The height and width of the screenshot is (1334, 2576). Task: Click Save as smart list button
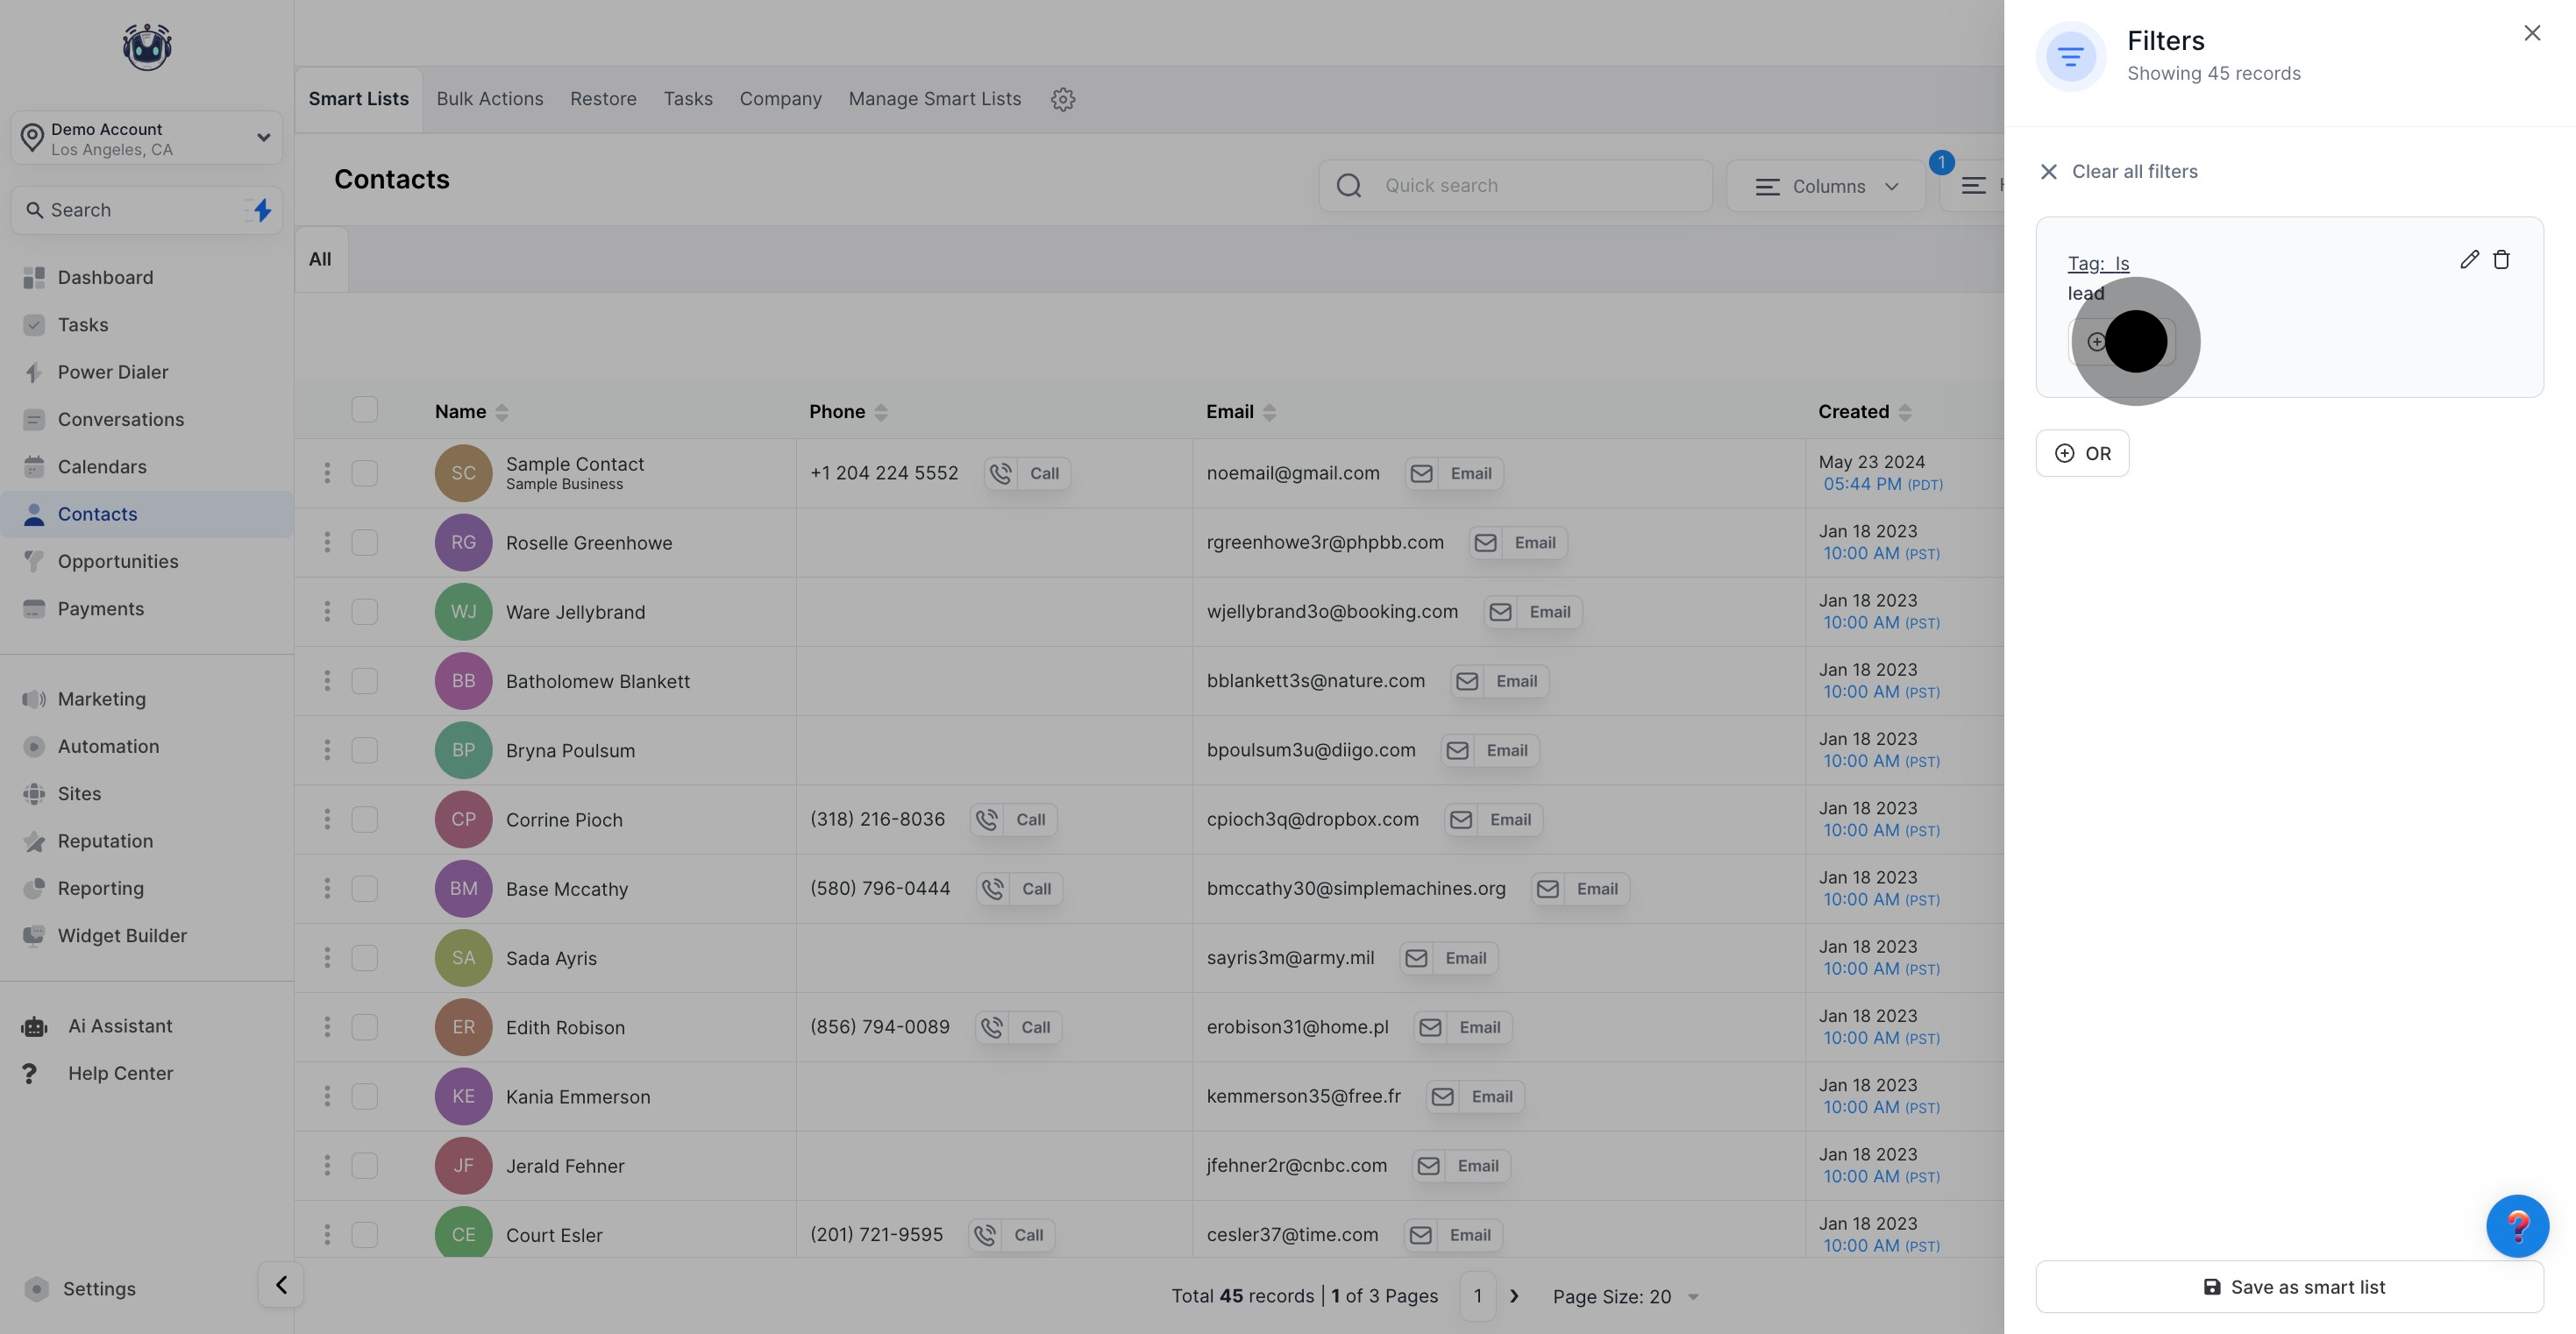[x=2289, y=1287]
